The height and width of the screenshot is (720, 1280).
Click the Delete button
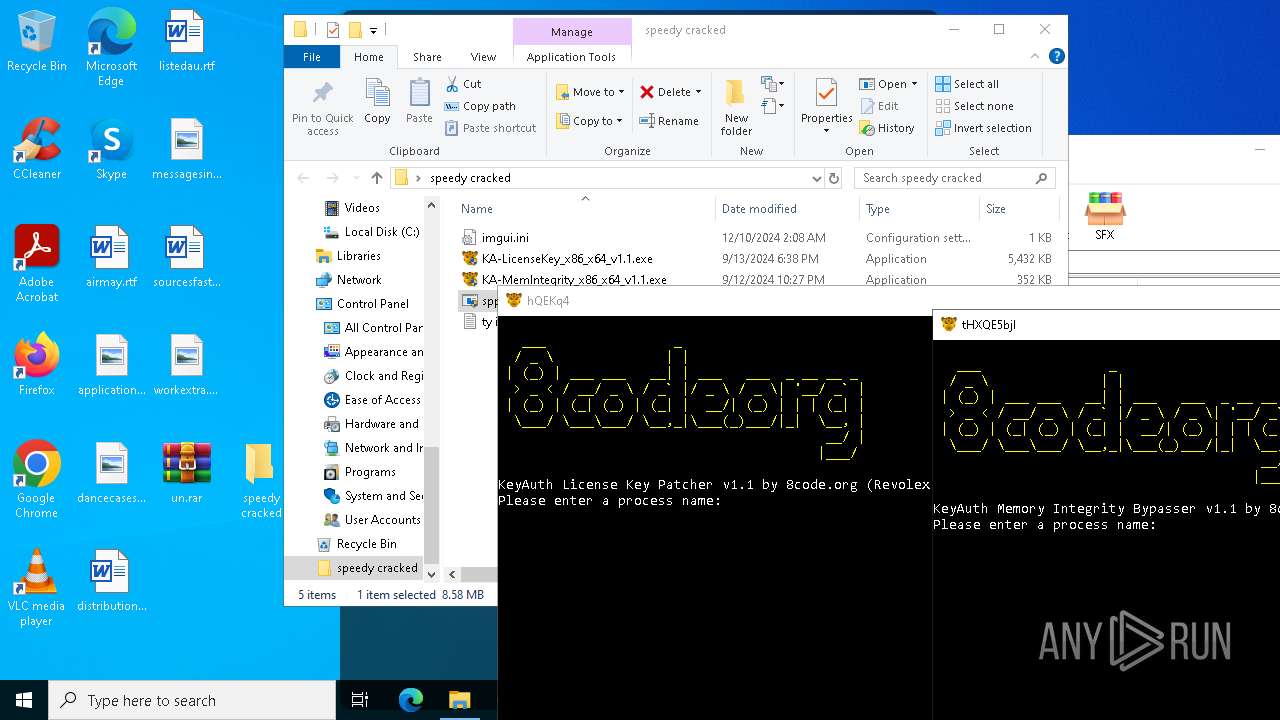666,92
